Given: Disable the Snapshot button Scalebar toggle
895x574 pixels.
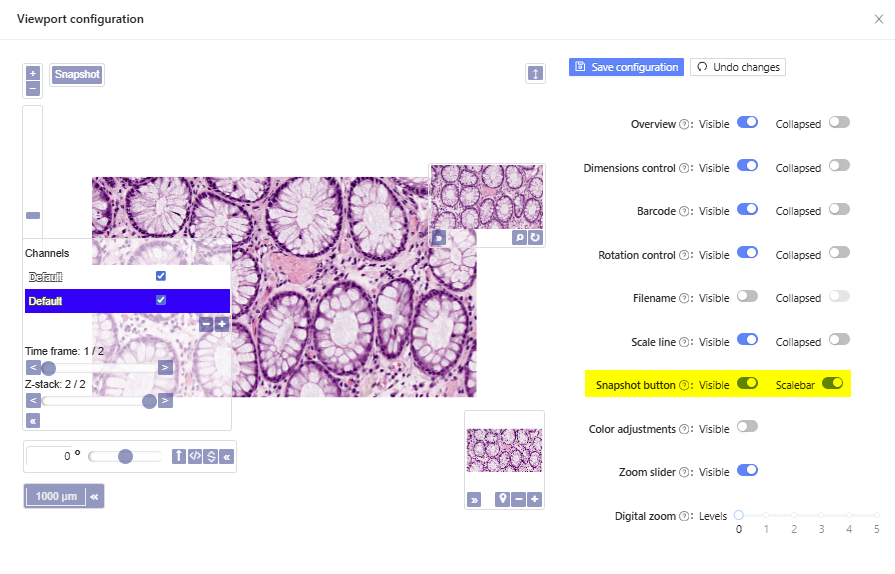Looking at the screenshot, I should [833, 383].
